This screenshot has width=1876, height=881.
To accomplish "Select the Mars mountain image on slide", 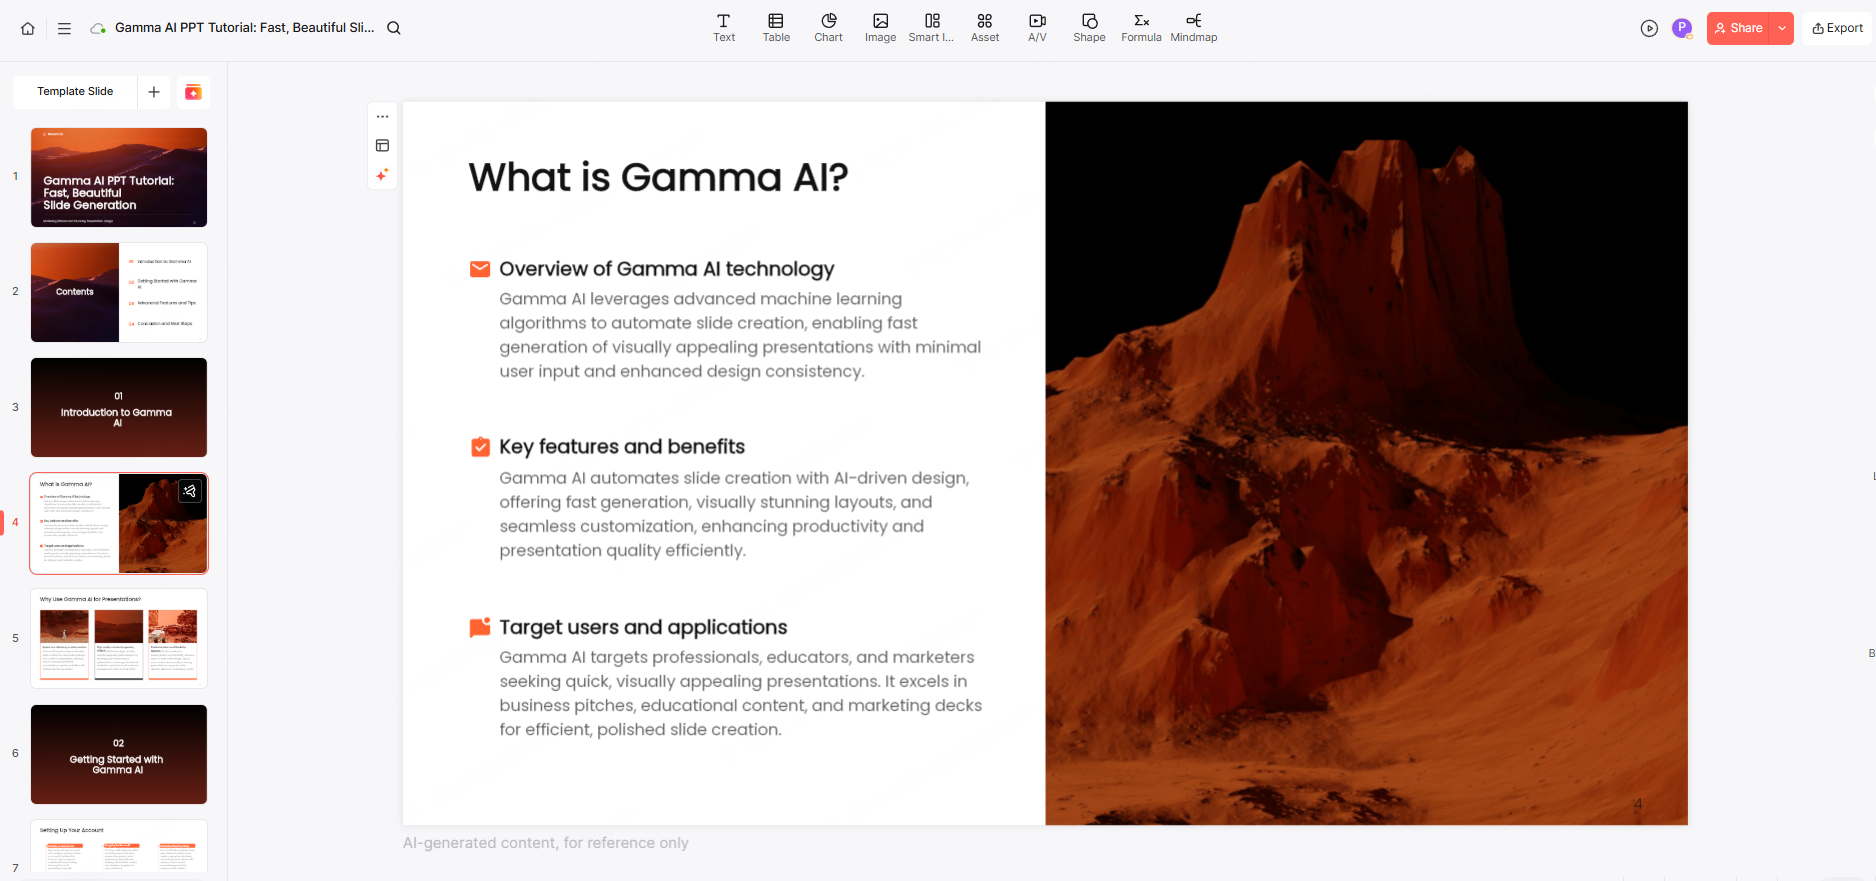I will tap(1366, 463).
